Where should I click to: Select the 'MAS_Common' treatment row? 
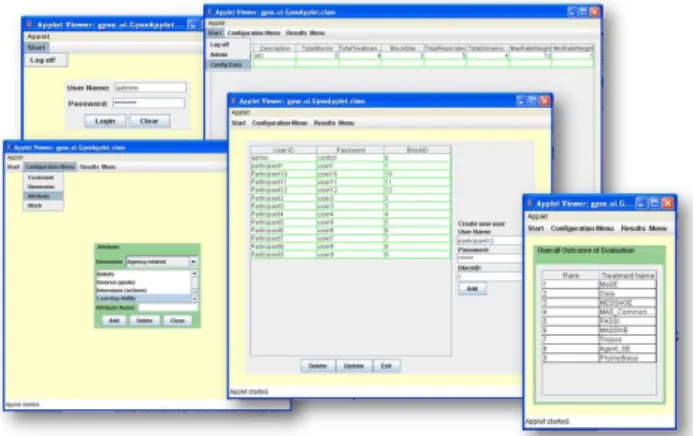[x=599, y=312]
